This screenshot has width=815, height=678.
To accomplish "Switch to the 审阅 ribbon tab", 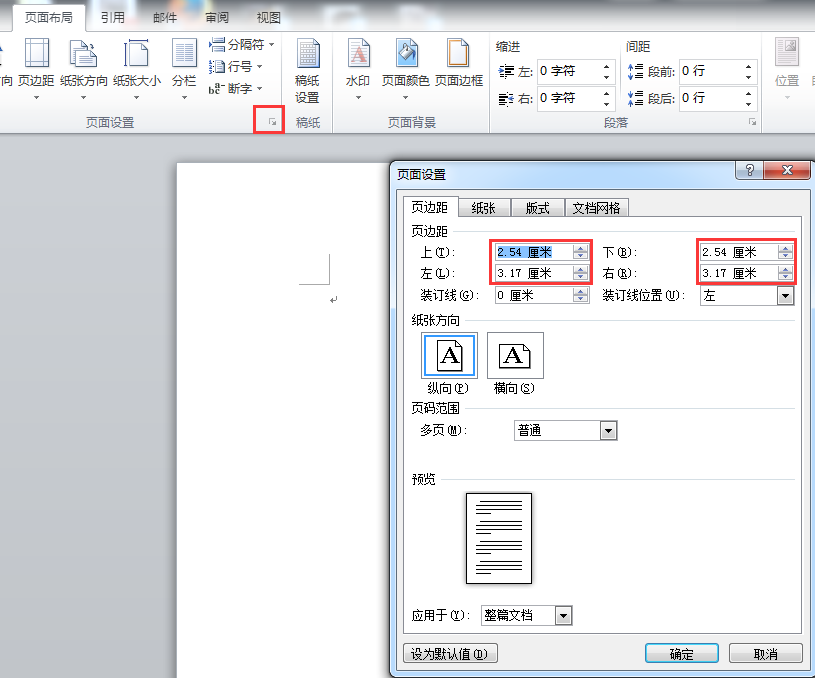I will [x=217, y=18].
